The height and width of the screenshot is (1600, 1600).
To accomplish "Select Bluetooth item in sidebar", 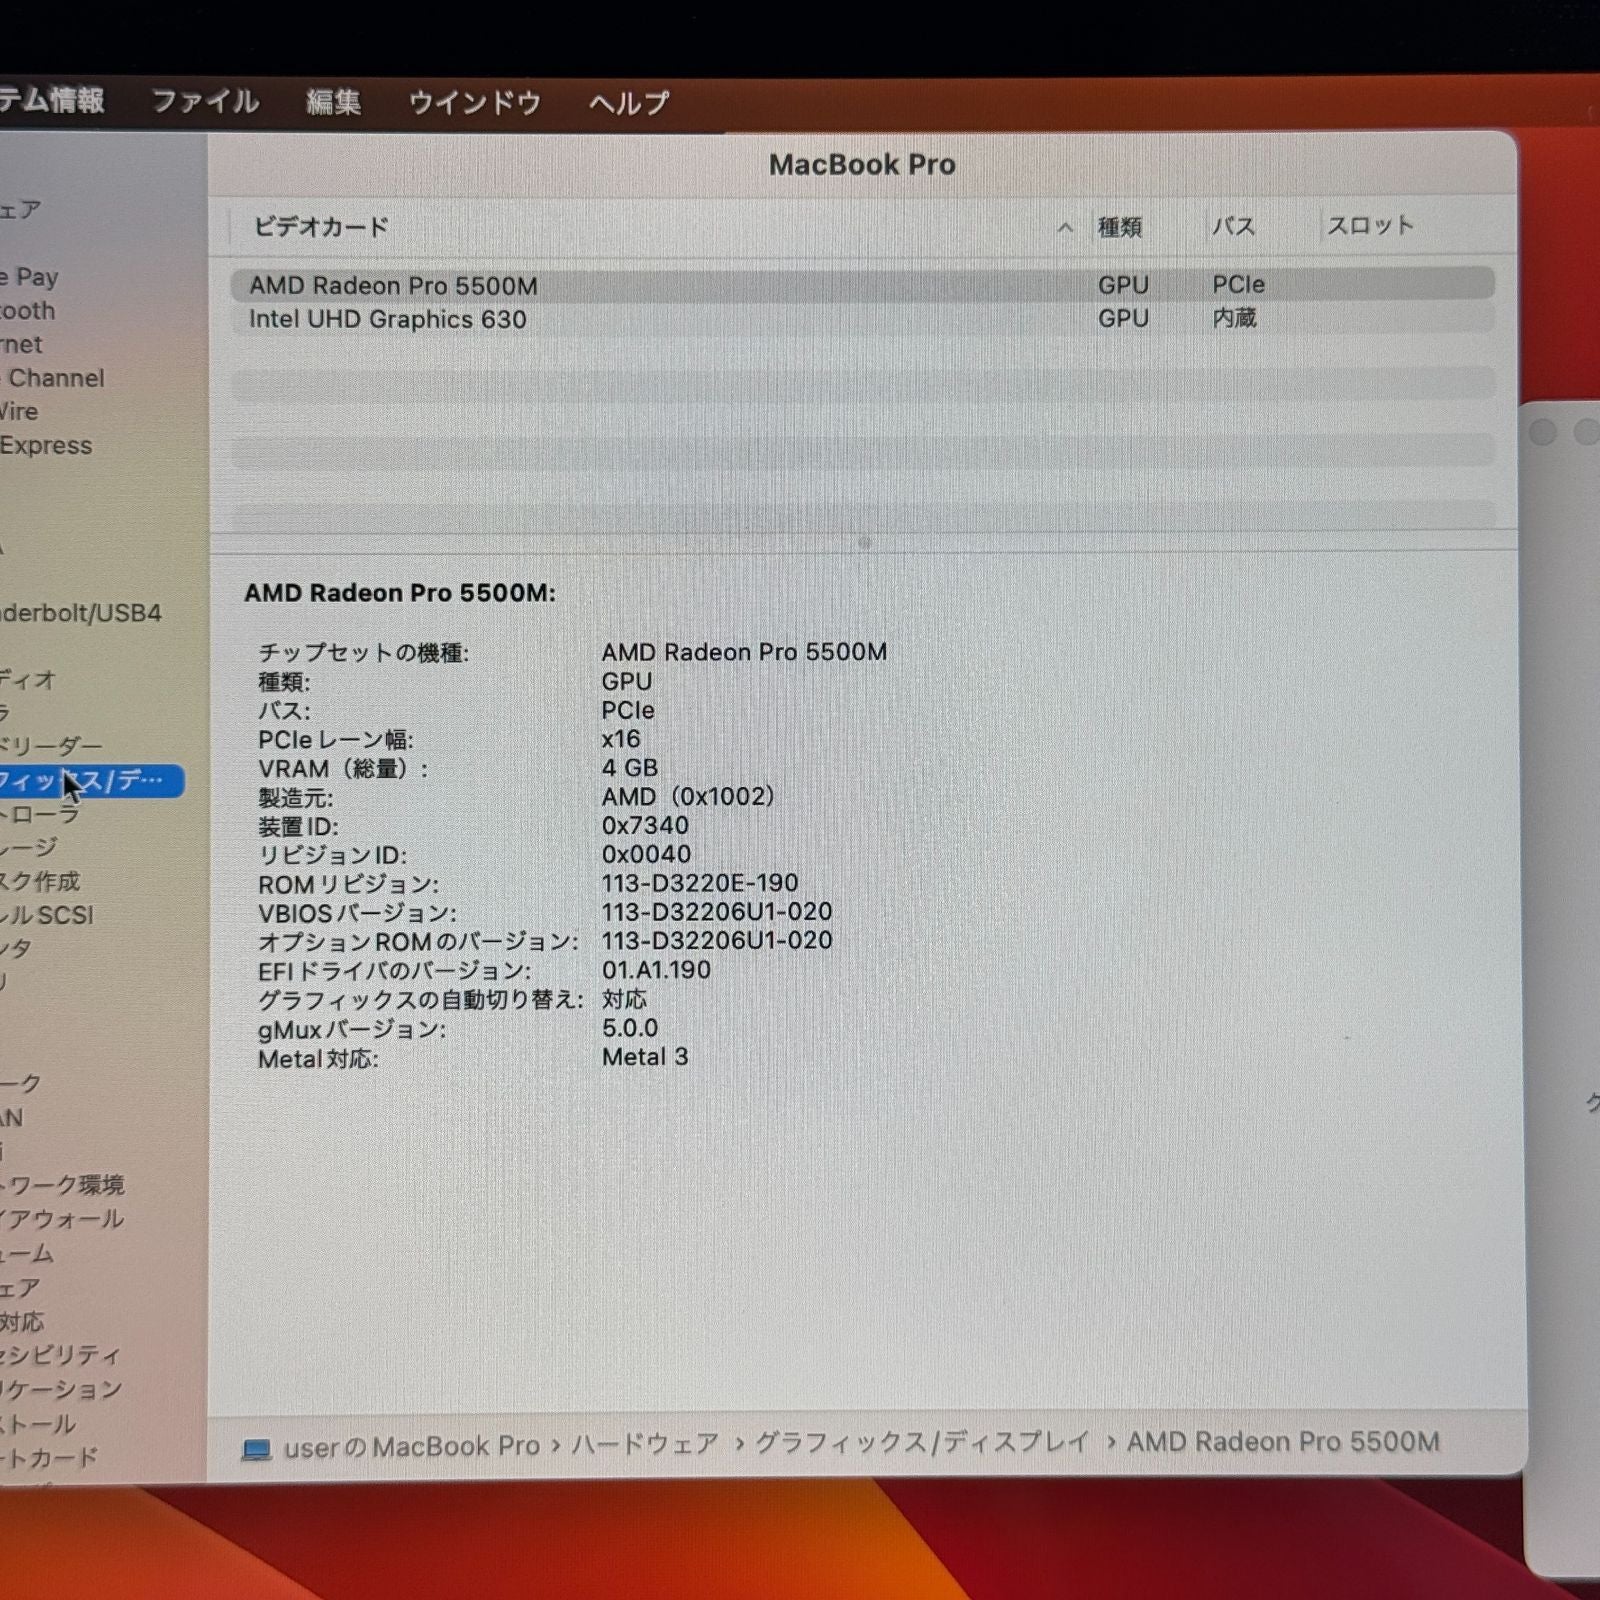I will coord(28,311).
